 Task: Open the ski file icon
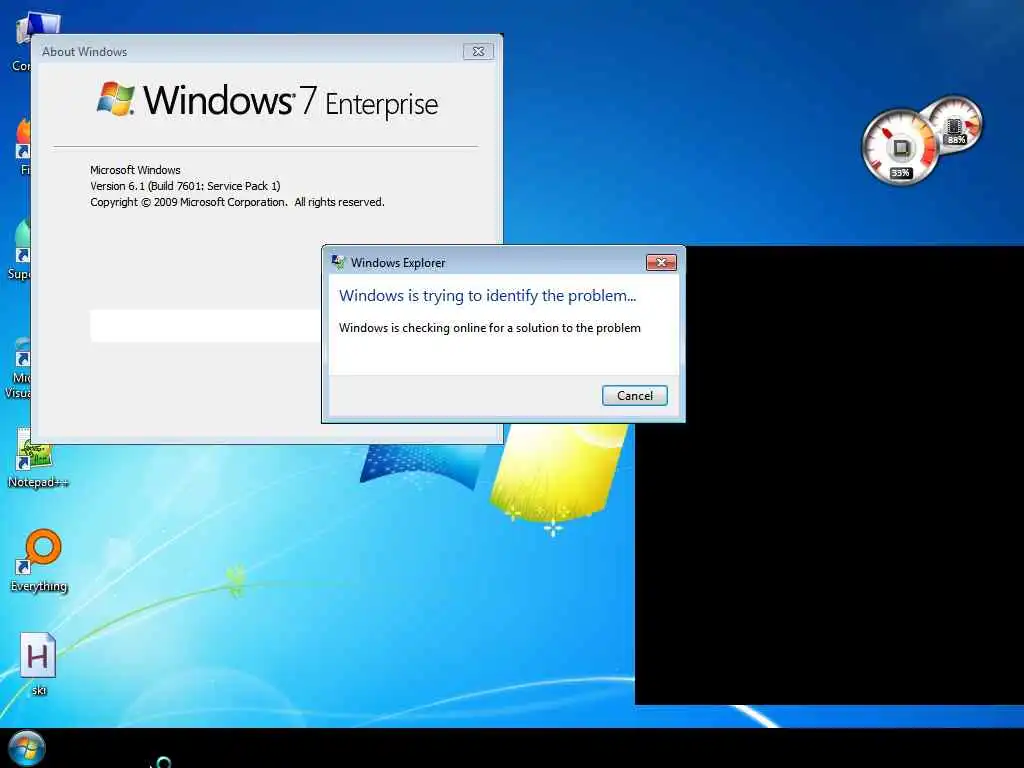coord(38,664)
